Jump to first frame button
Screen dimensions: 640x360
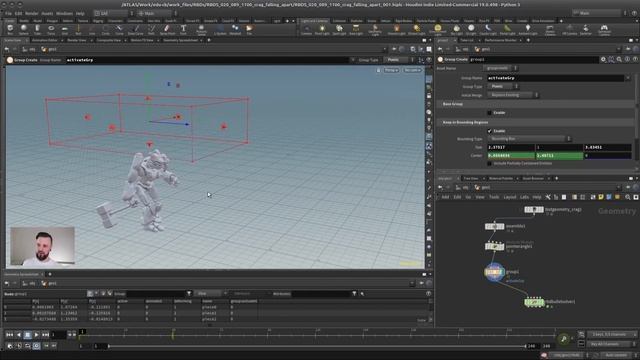9,335
